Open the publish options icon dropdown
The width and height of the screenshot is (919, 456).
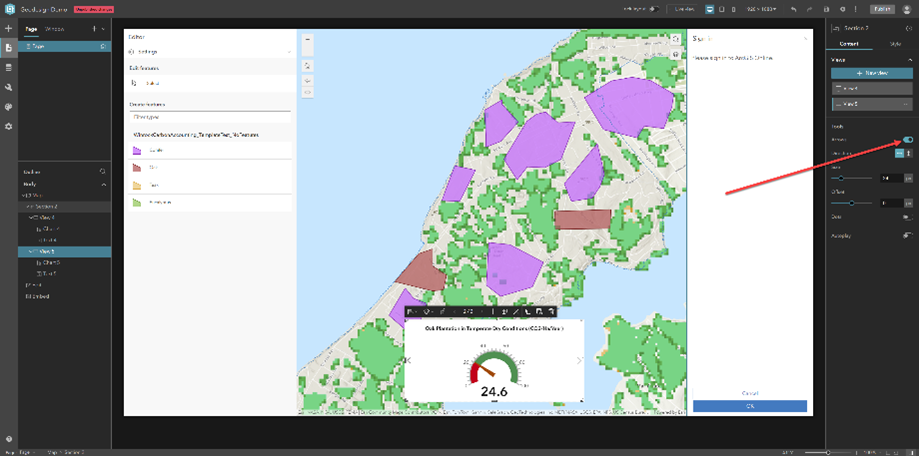842,9
